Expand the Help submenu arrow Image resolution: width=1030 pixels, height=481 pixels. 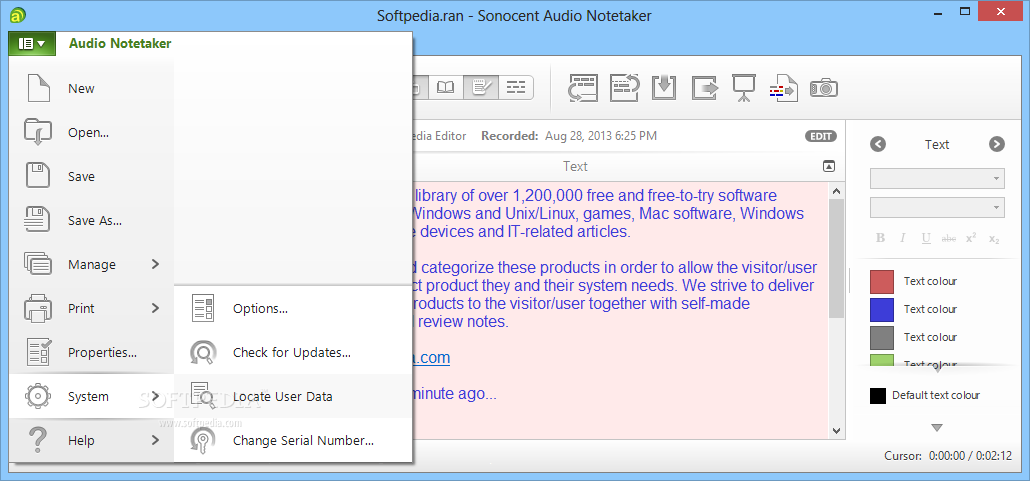pos(155,440)
